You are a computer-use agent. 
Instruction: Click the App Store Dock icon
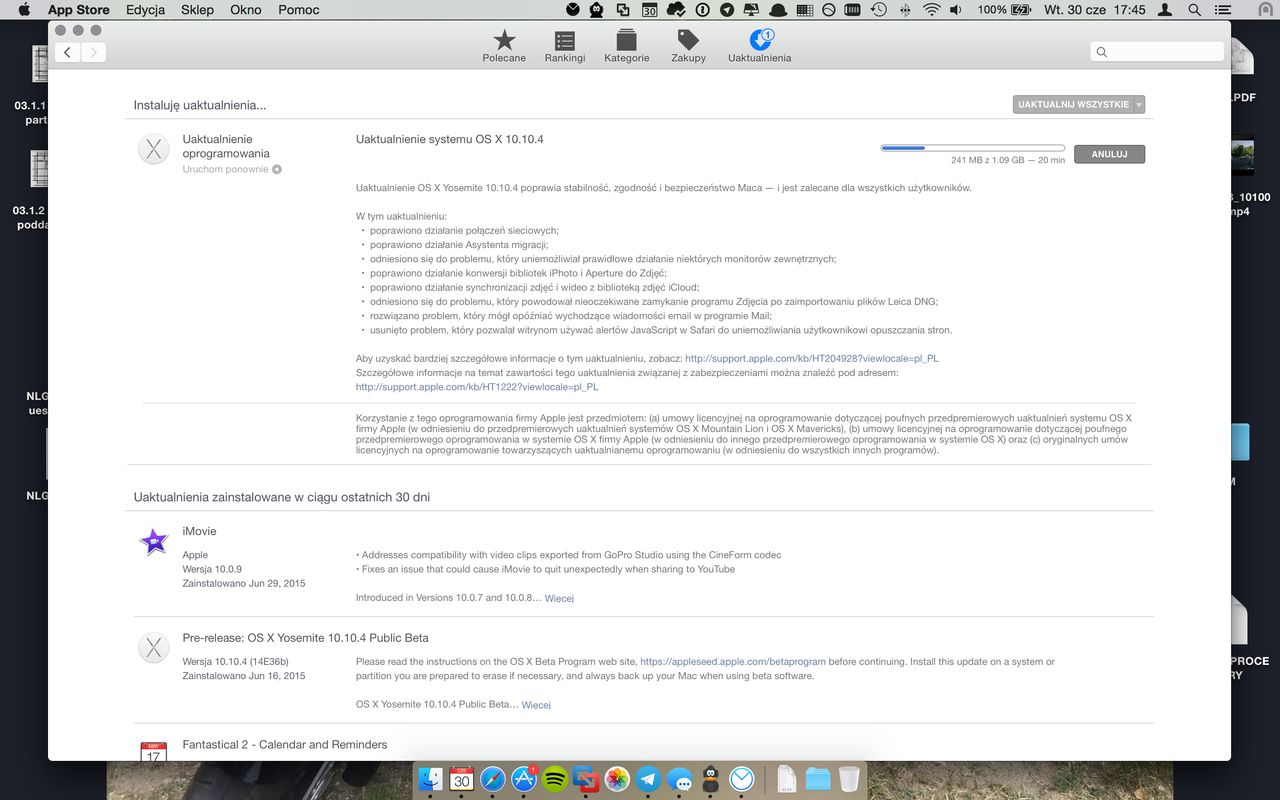point(524,779)
